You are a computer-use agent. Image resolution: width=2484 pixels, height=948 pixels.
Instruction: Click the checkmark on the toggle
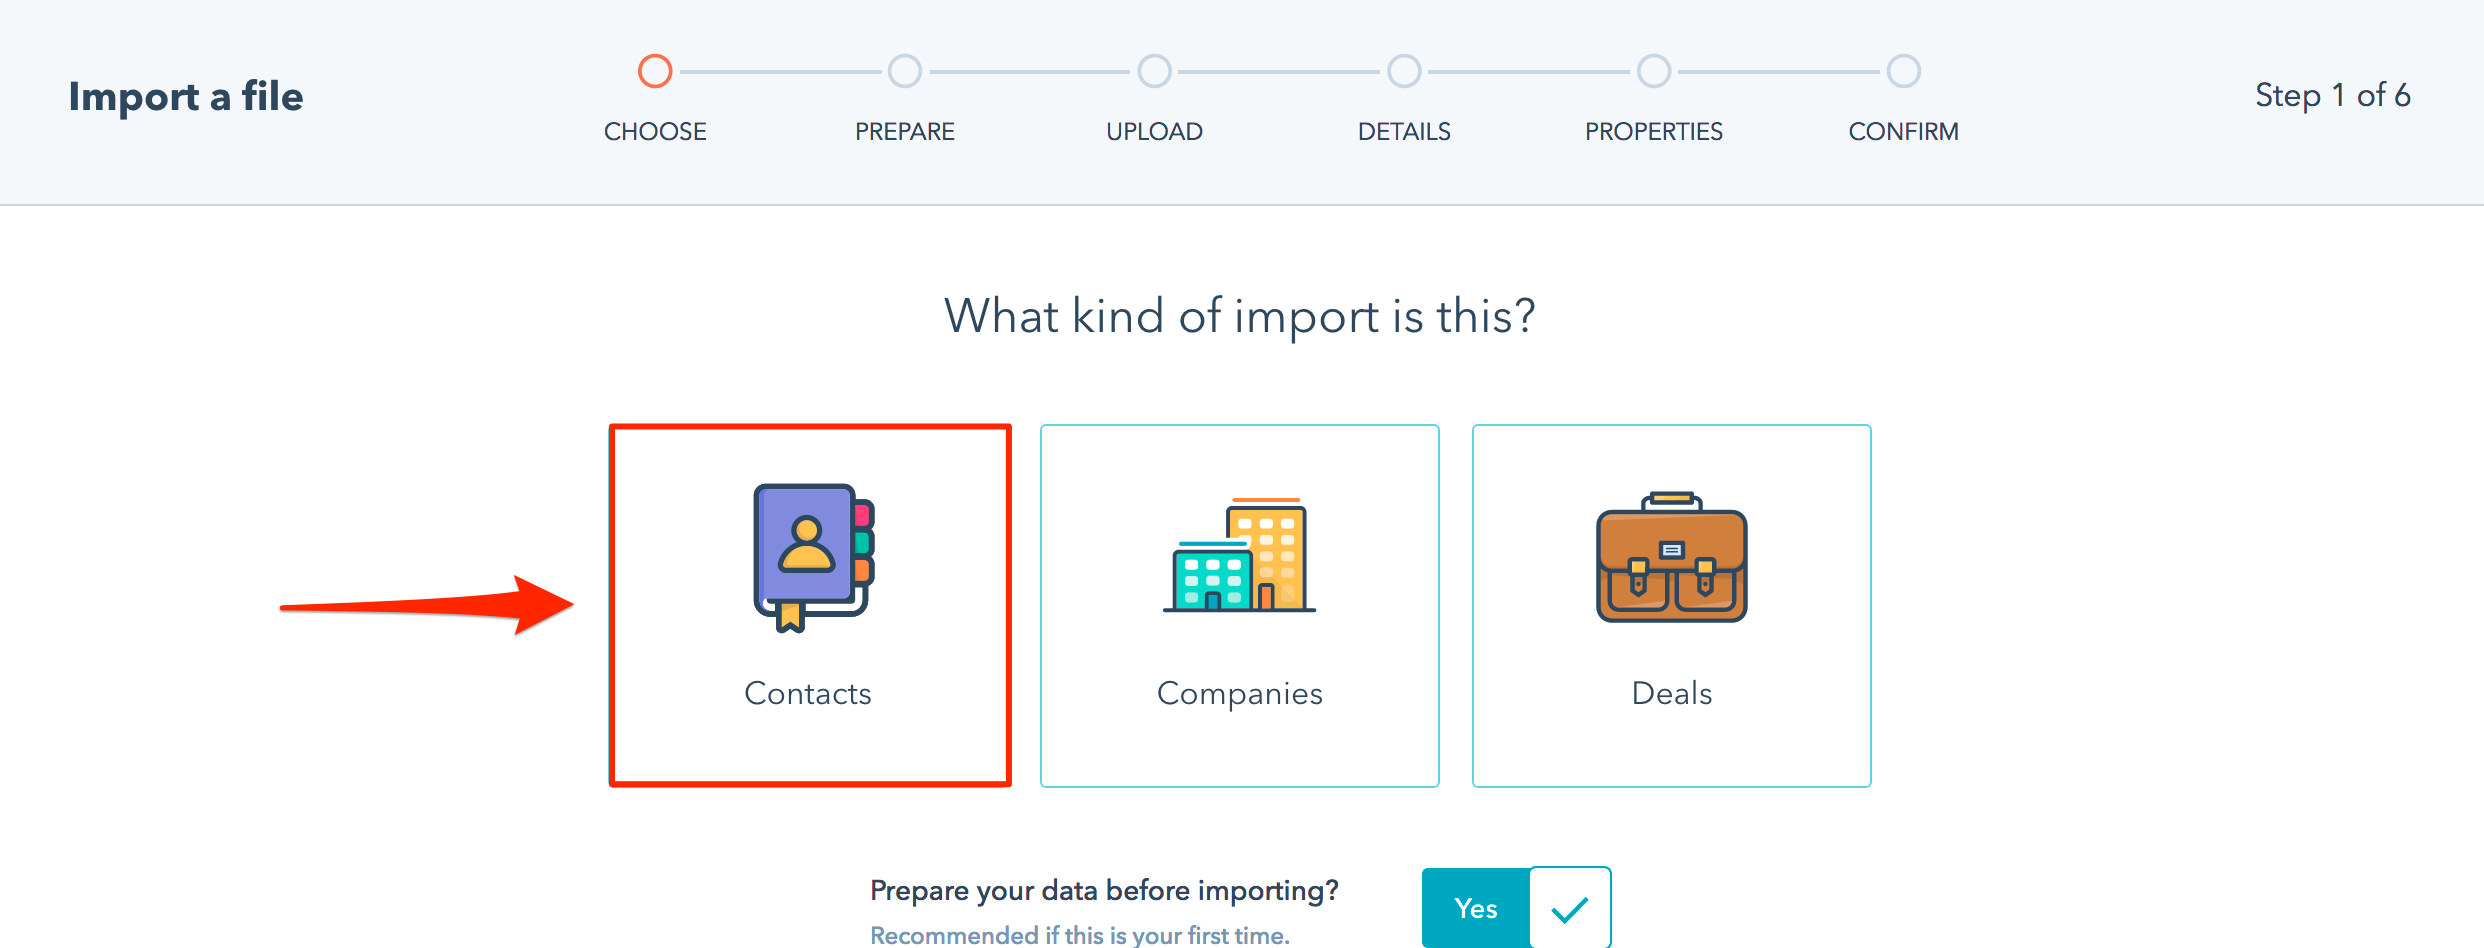[1570, 909]
